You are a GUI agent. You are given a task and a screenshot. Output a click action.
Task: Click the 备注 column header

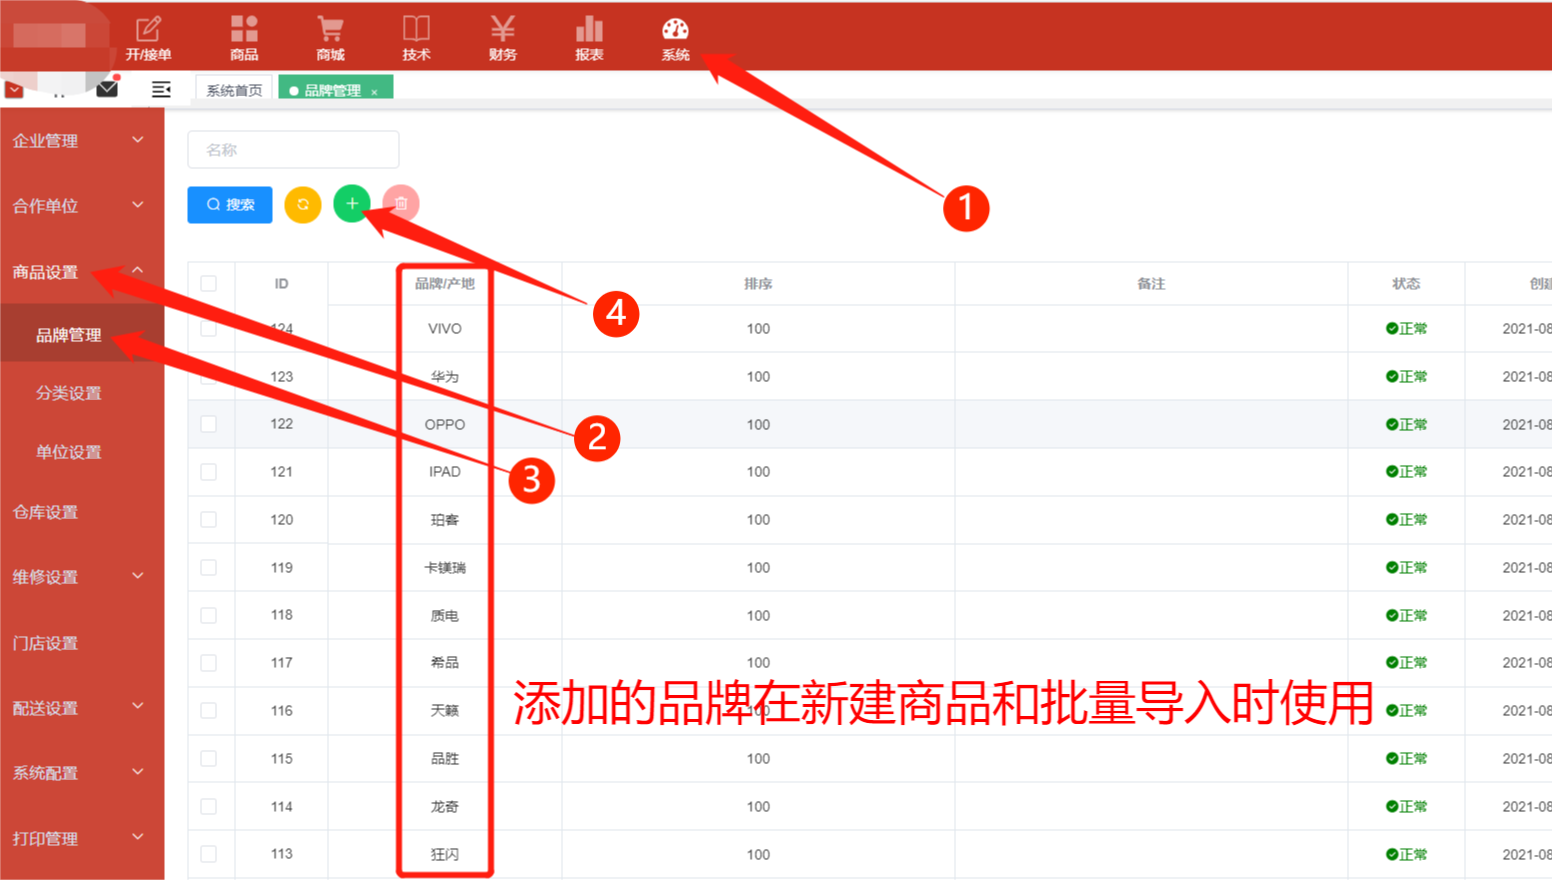[1151, 284]
